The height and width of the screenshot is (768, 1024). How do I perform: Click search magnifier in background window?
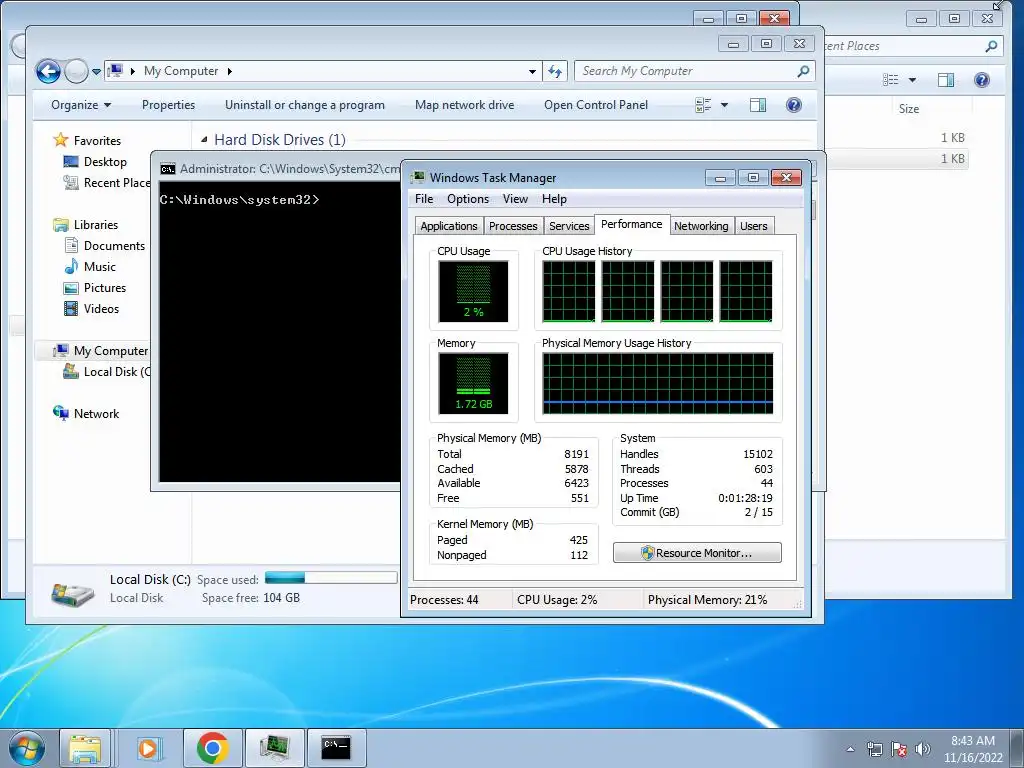coord(991,46)
